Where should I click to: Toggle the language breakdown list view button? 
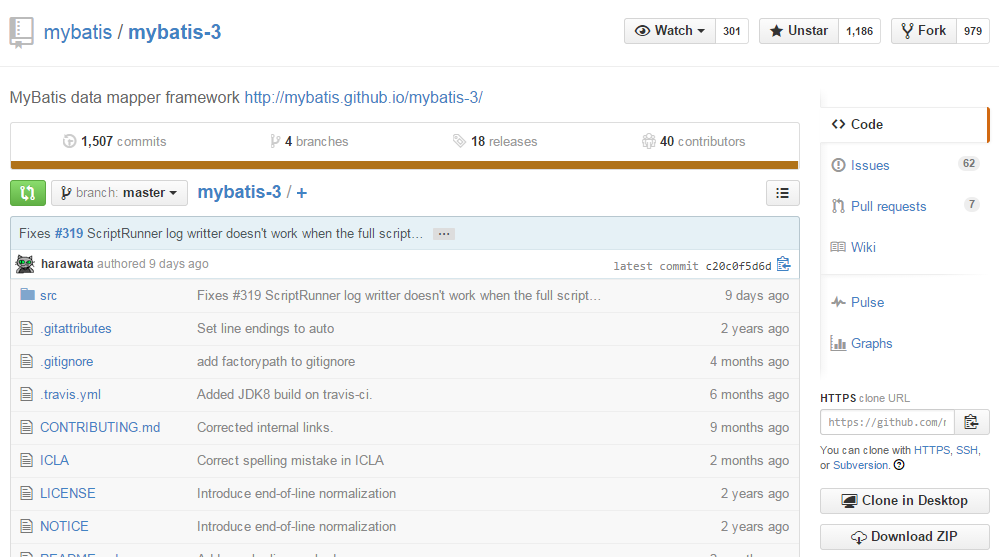click(782, 193)
